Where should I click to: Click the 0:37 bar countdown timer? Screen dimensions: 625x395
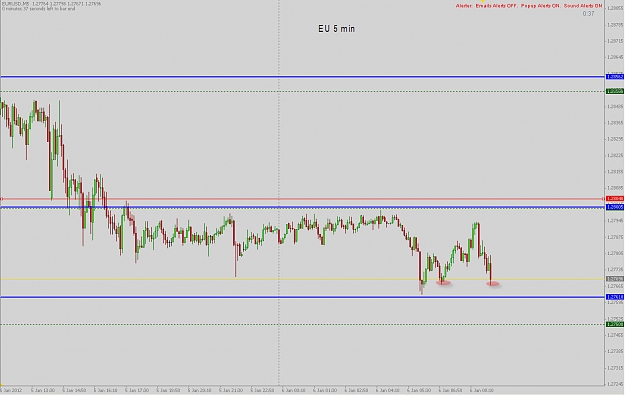coord(588,14)
